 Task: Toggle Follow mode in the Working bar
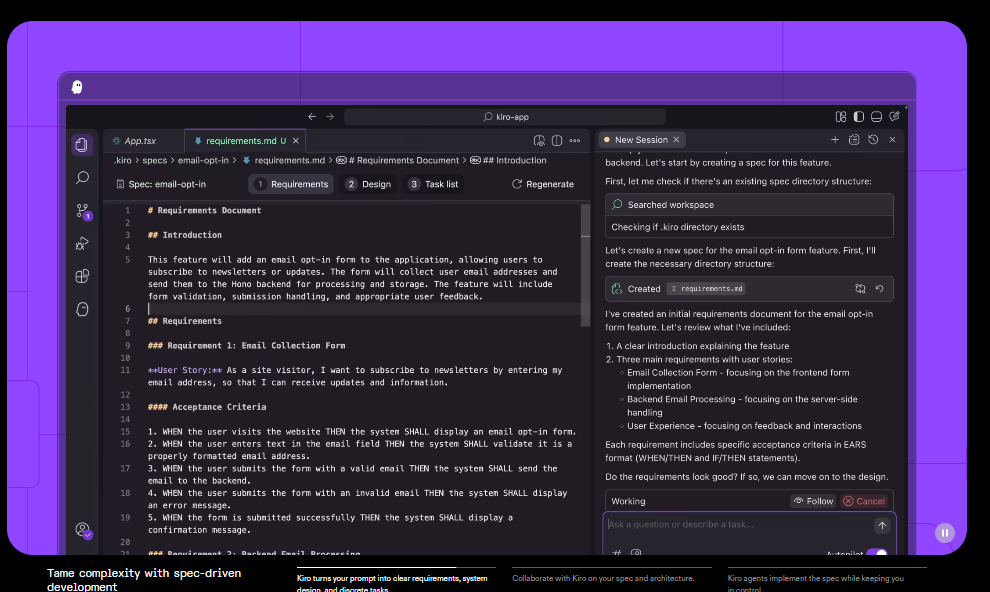[812, 500]
